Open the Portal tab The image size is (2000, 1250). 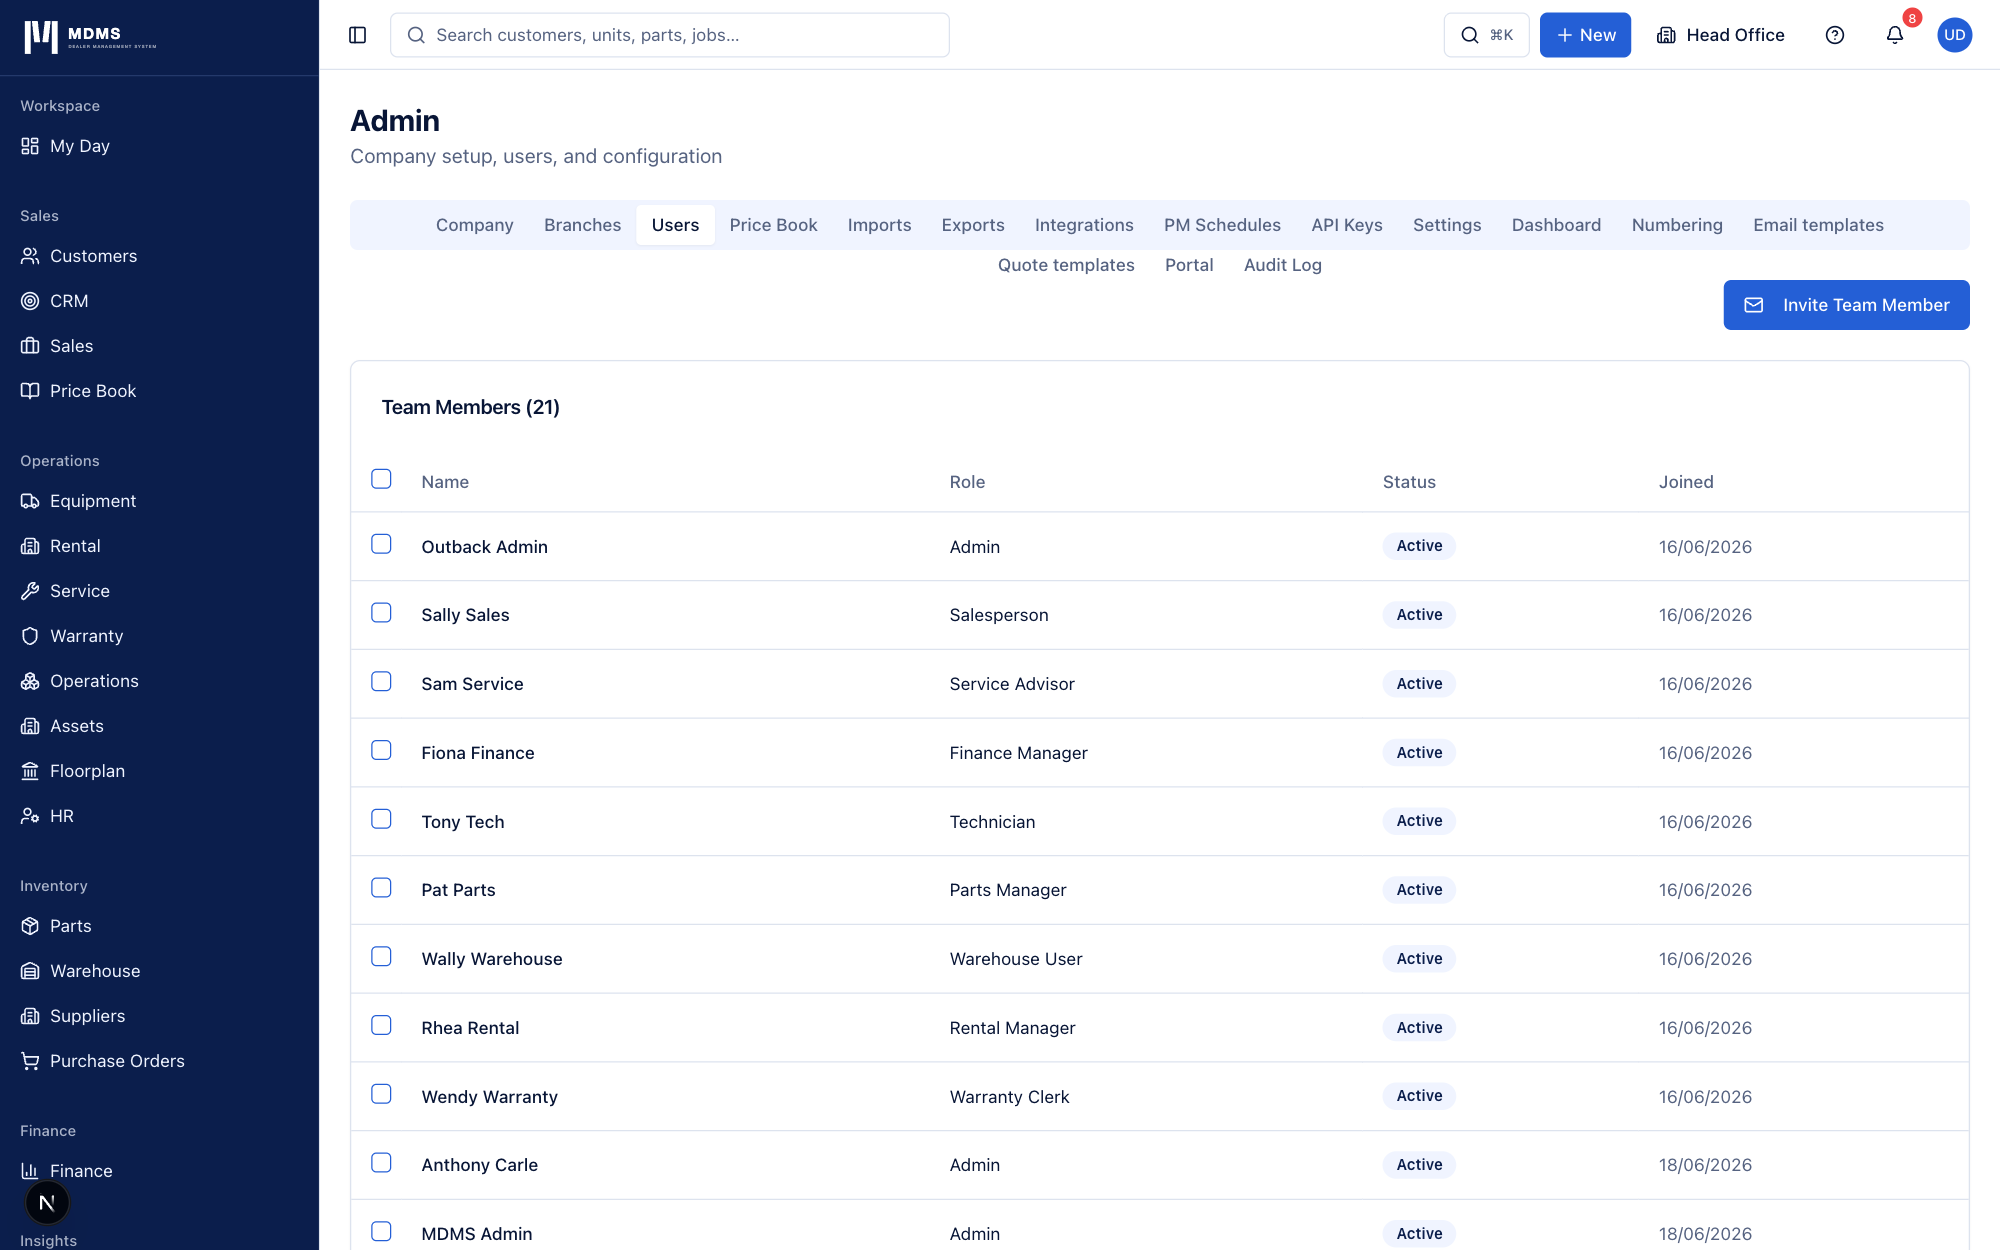(x=1189, y=265)
